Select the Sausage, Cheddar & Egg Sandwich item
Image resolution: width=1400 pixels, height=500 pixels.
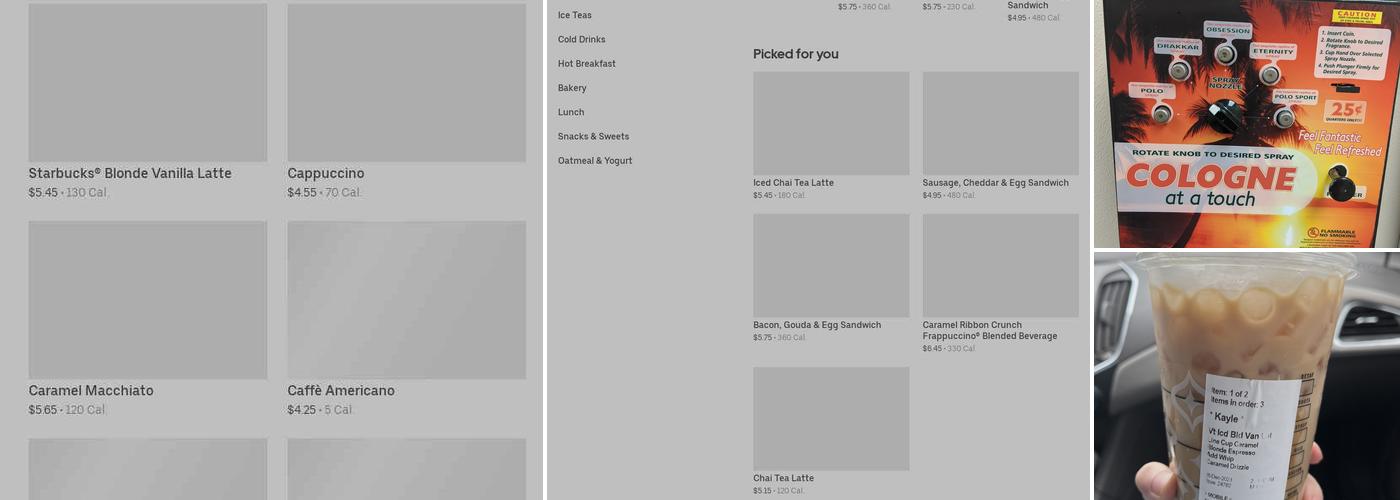click(x=1000, y=123)
